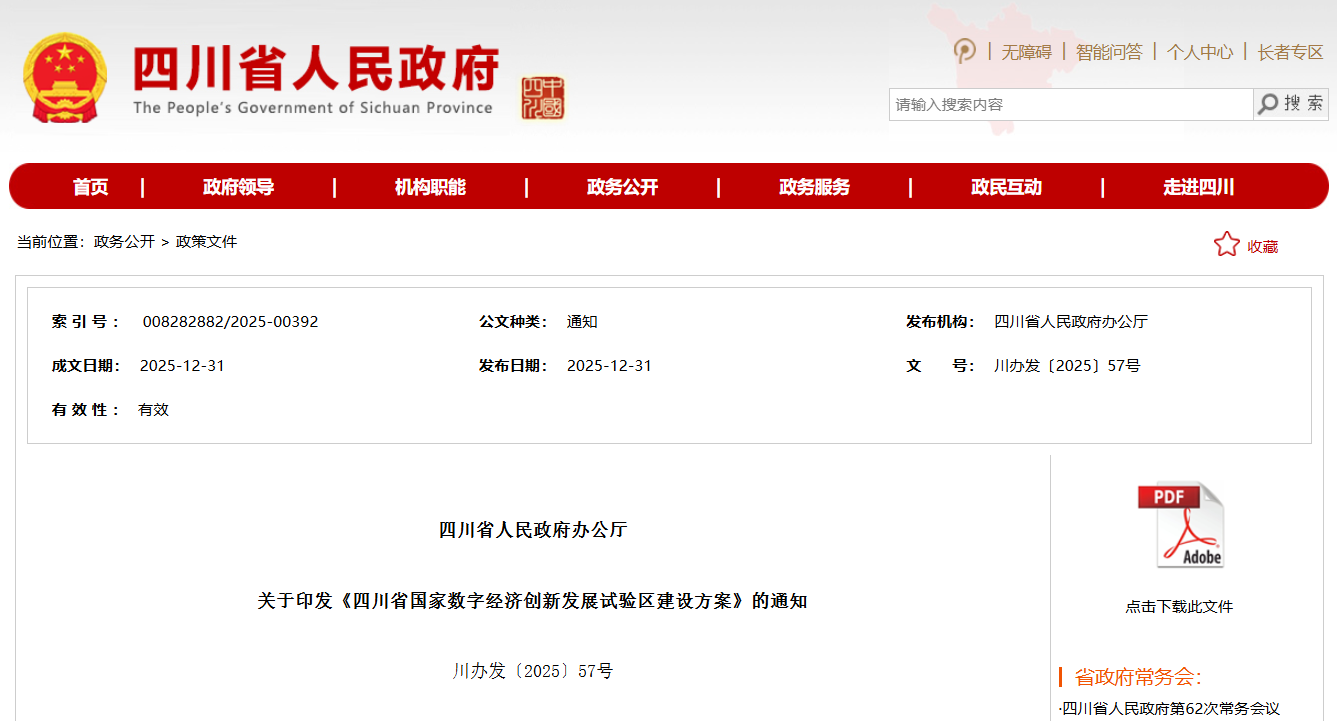Select the 首页 navigation tab

click(90, 187)
